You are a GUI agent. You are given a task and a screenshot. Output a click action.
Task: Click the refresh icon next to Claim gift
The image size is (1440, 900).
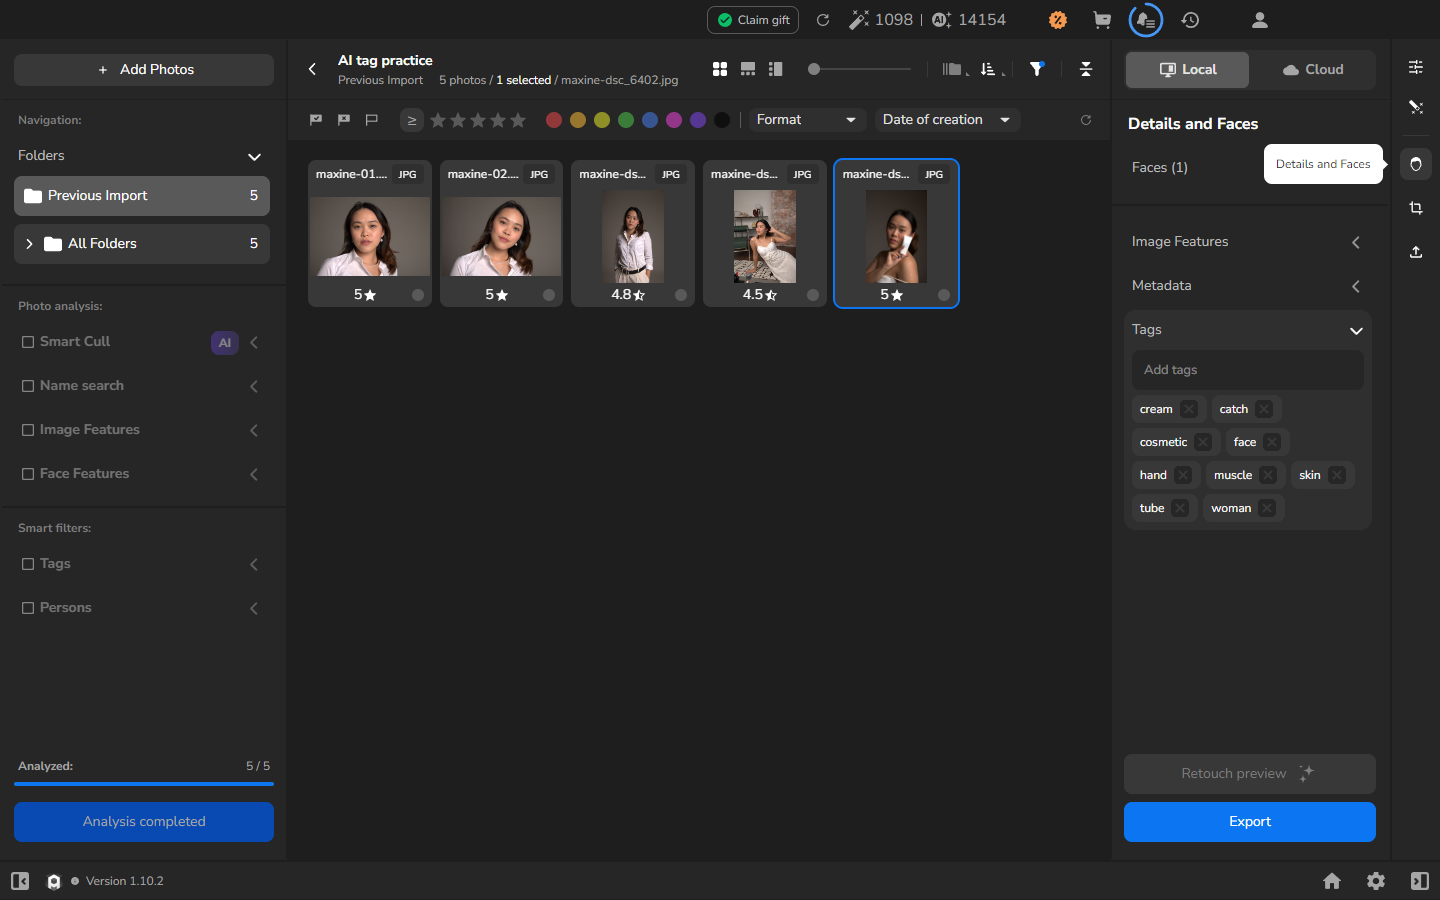pyautogui.click(x=823, y=20)
